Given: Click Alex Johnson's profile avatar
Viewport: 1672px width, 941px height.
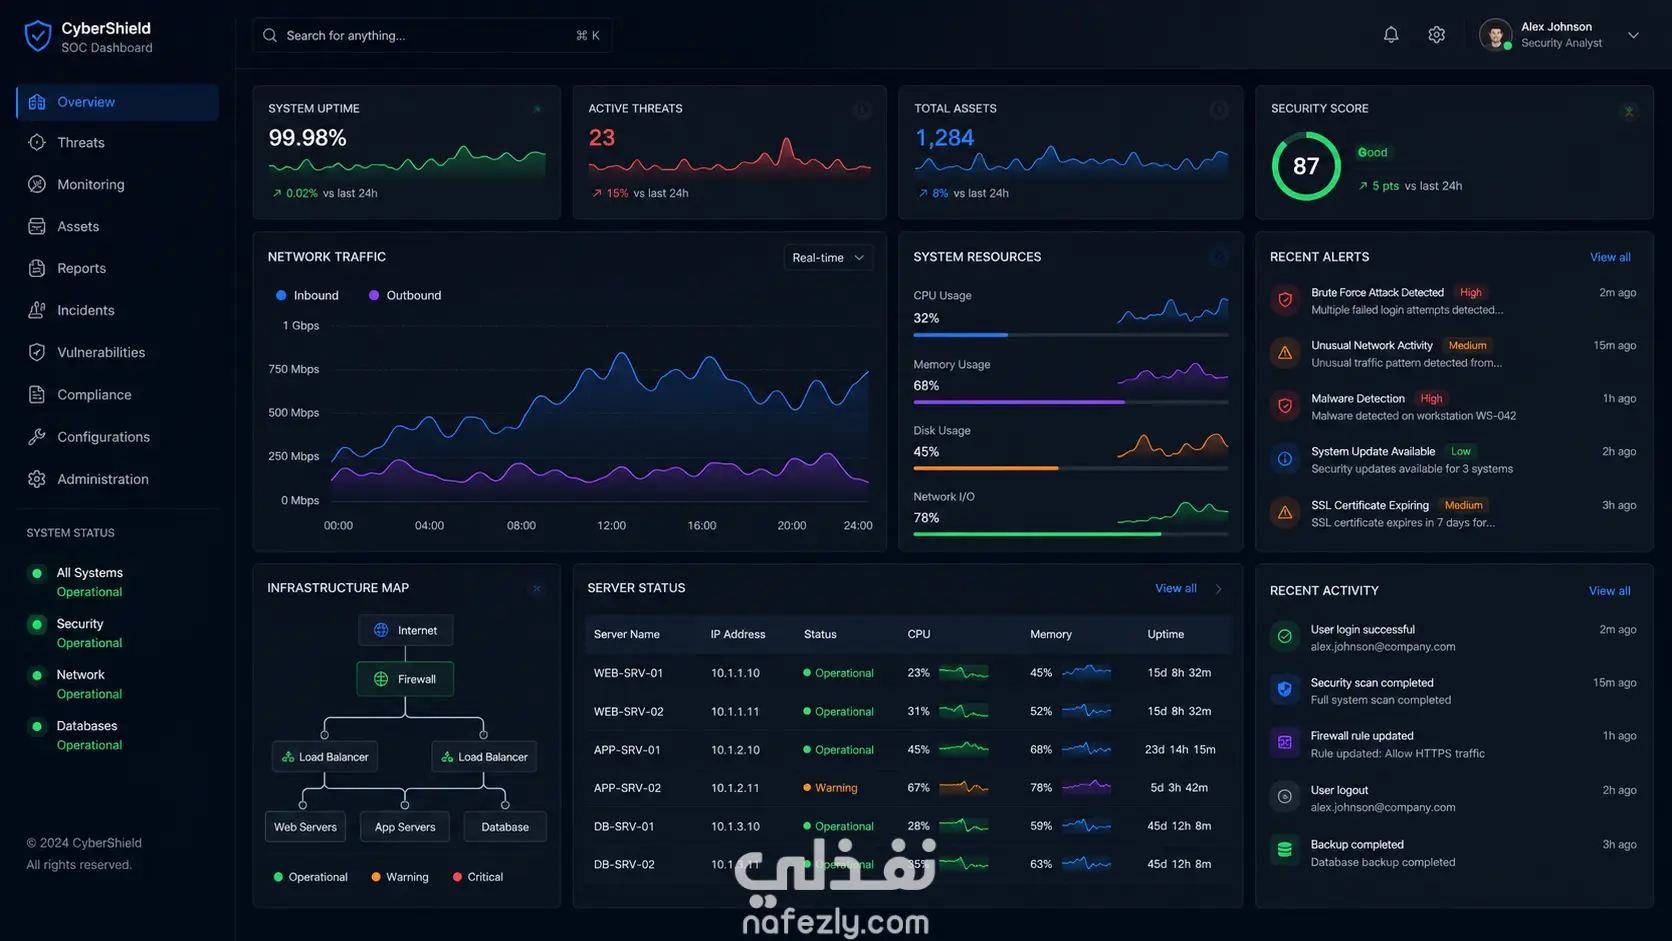Looking at the screenshot, I should tap(1495, 35).
